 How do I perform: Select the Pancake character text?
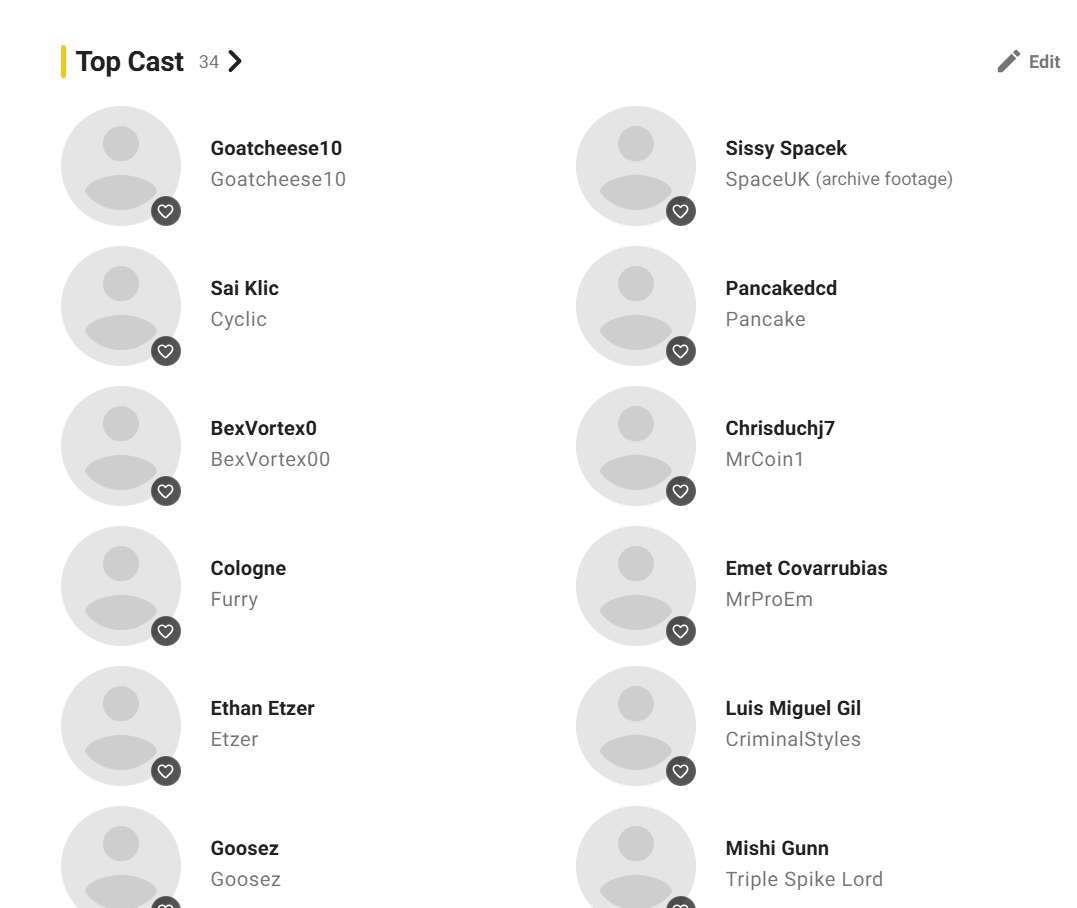coord(766,319)
